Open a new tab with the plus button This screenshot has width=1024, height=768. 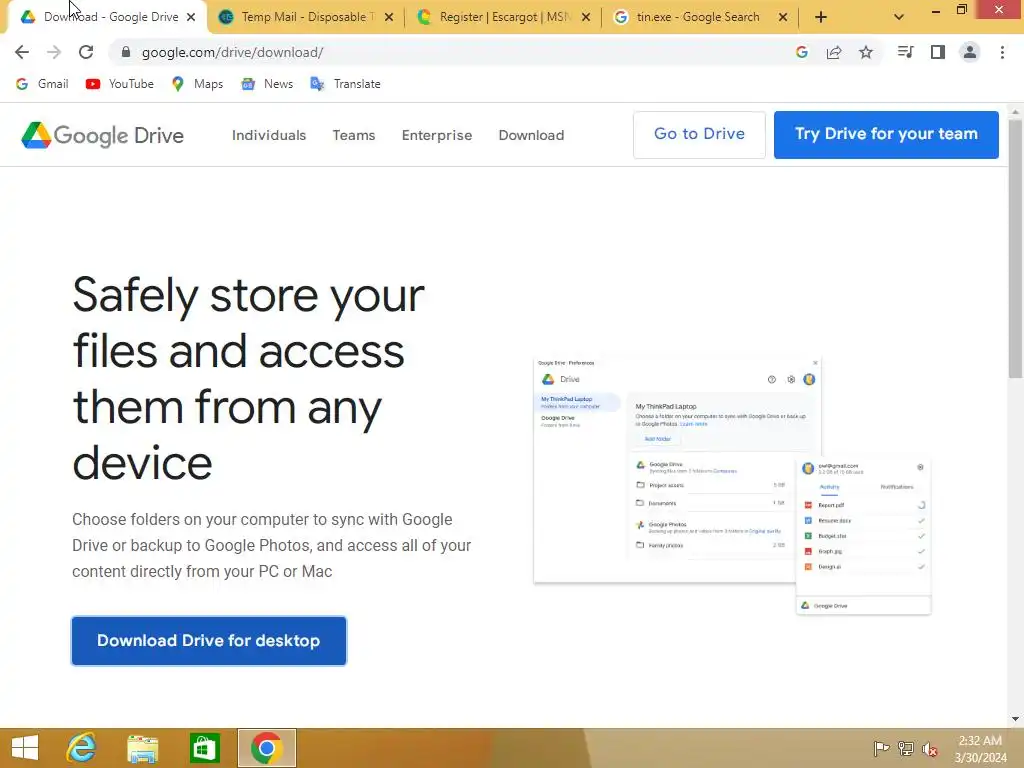(x=821, y=17)
